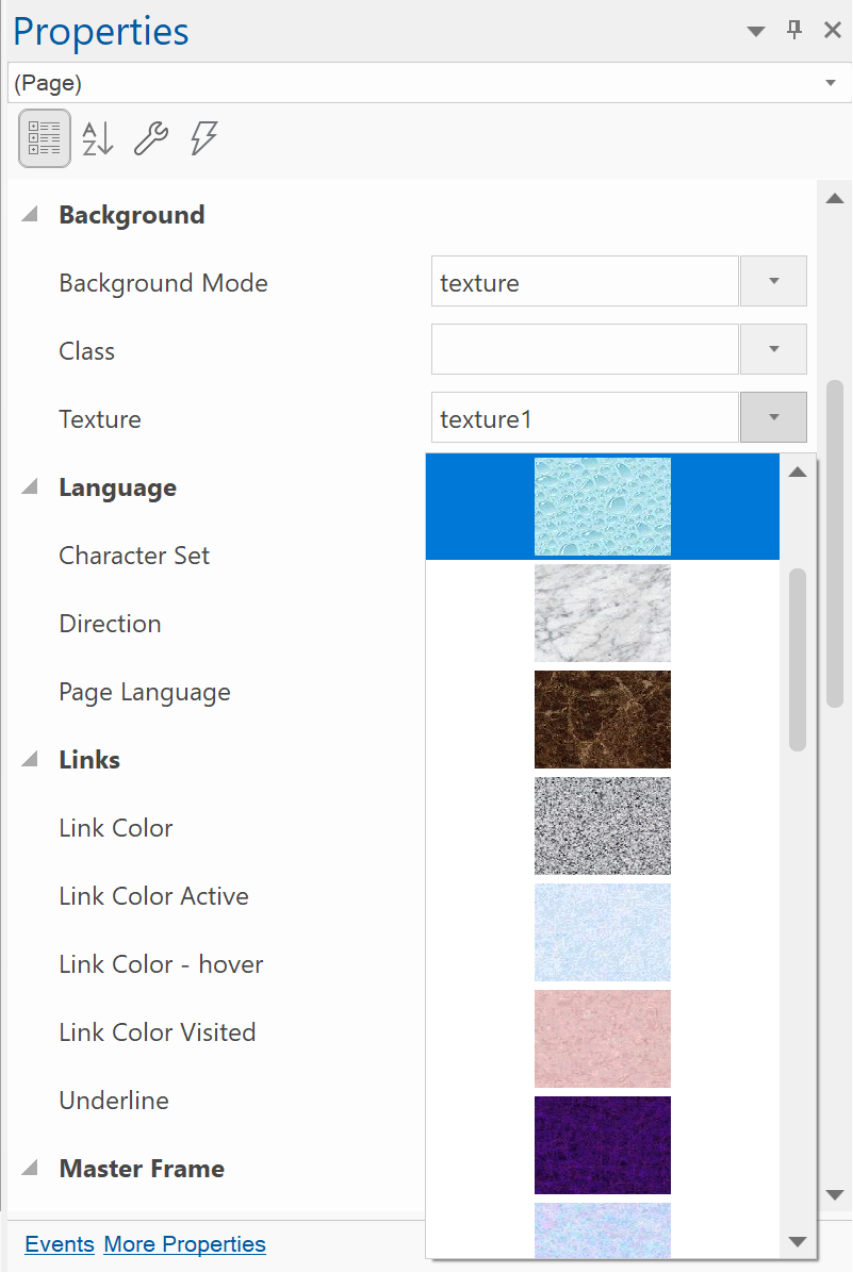Close the Texture dropdown arrow
The width and height of the screenshot is (853, 1273).
(773, 417)
